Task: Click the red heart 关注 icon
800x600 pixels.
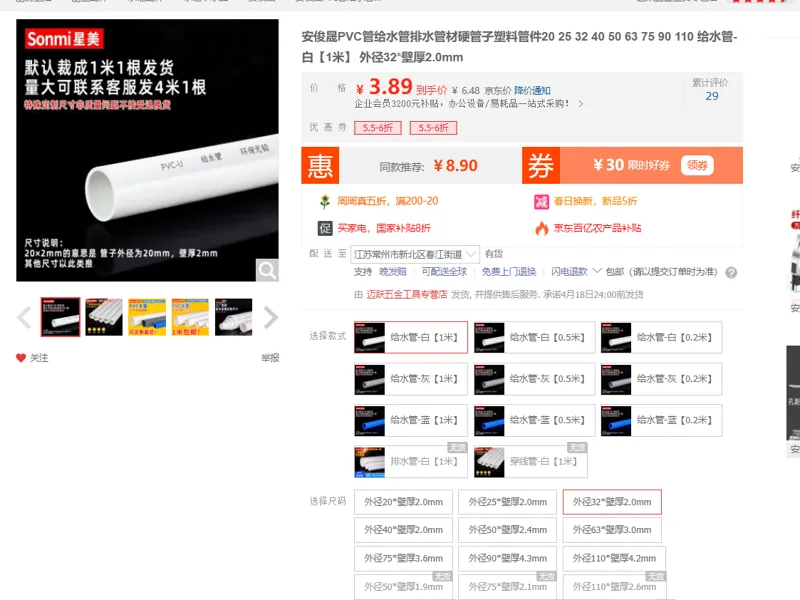Action: 21,358
